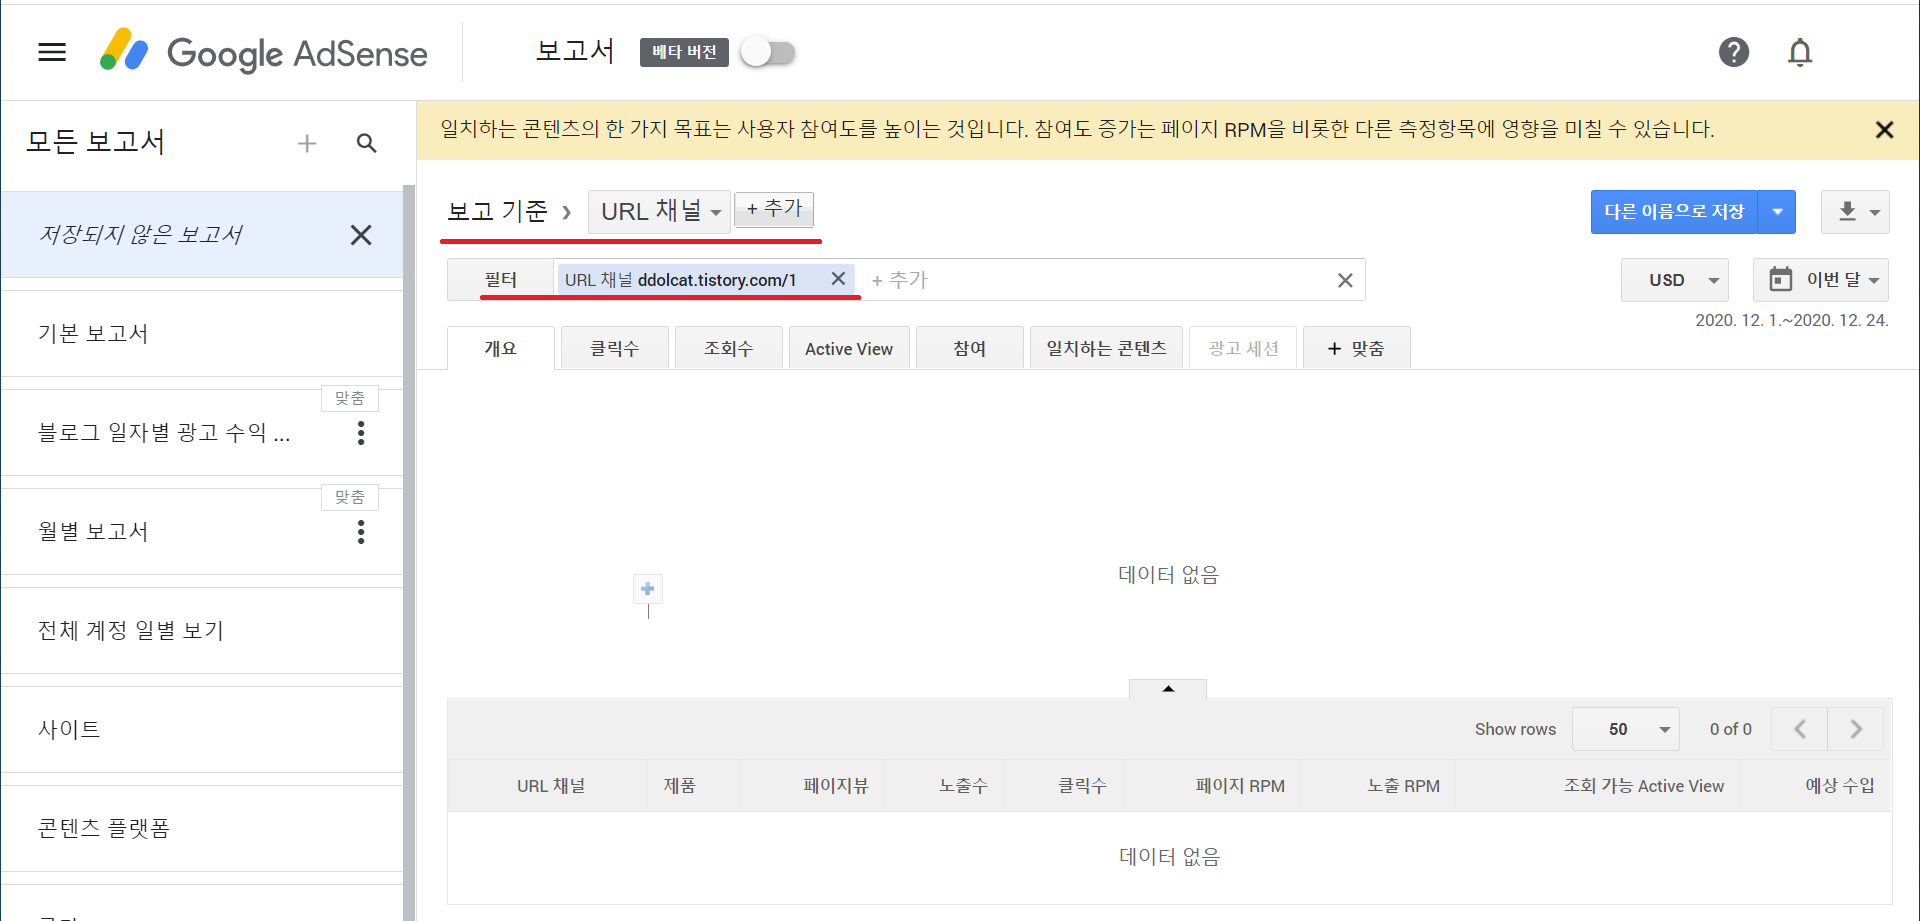The height and width of the screenshot is (921, 1920).
Task: Collapse the chart with the up arrow
Action: click(x=1167, y=689)
